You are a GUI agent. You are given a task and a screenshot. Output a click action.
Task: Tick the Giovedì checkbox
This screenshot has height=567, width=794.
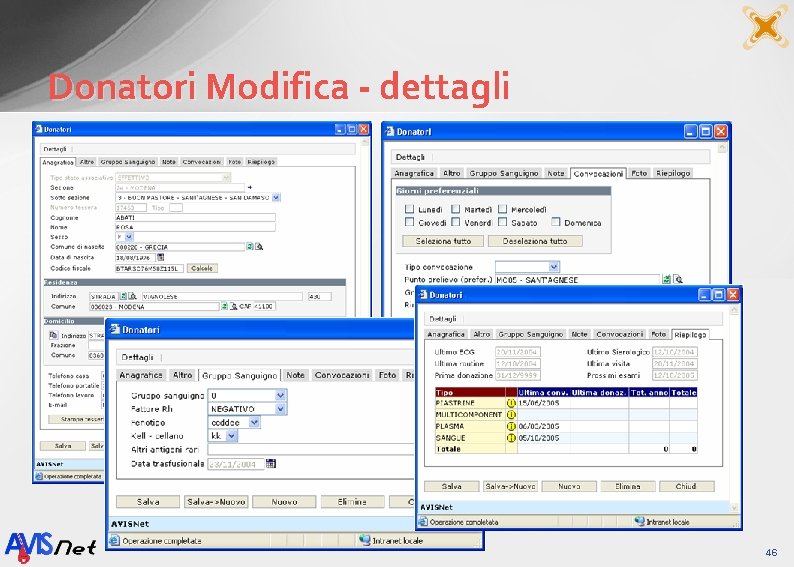tap(409, 222)
